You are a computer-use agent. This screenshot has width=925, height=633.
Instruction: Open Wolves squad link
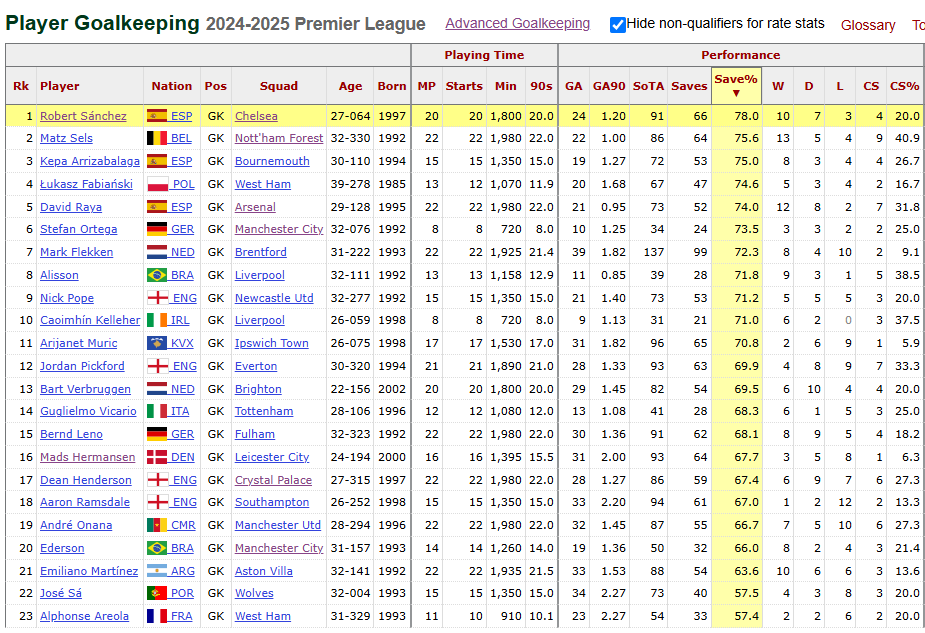point(254,592)
